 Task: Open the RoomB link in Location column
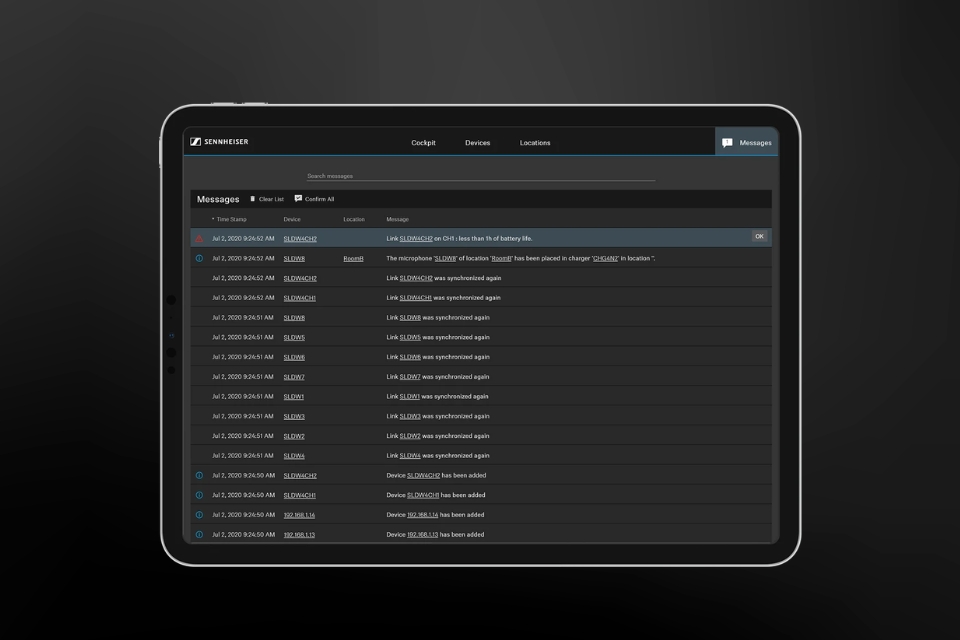click(x=353, y=258)
